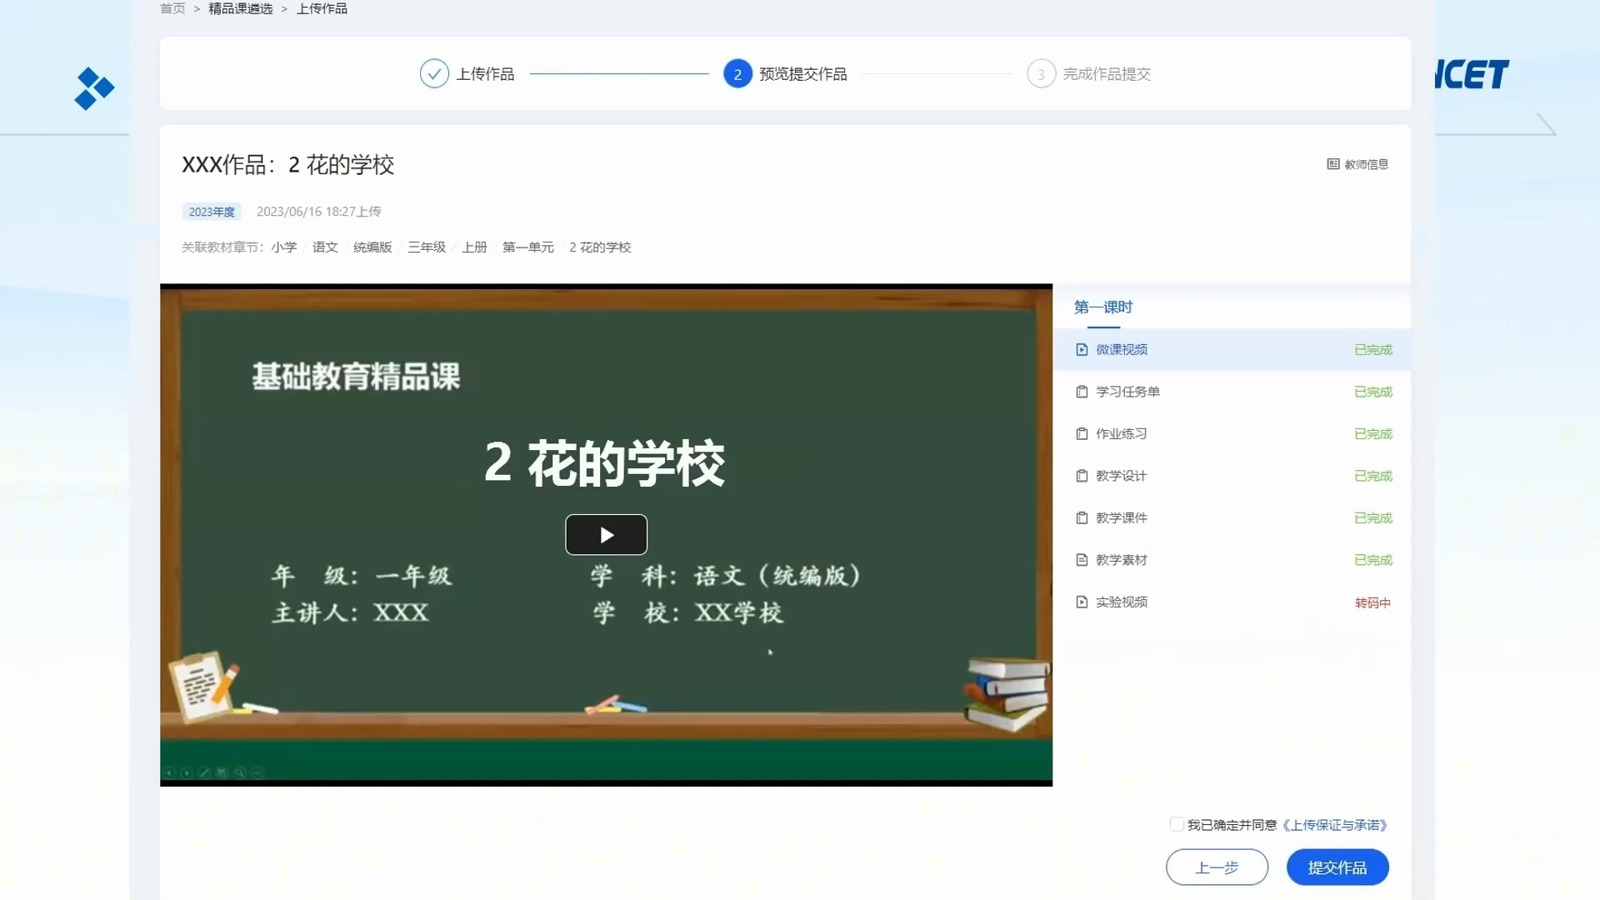Open 教师信息 in the top right

tap(1357, 164)
